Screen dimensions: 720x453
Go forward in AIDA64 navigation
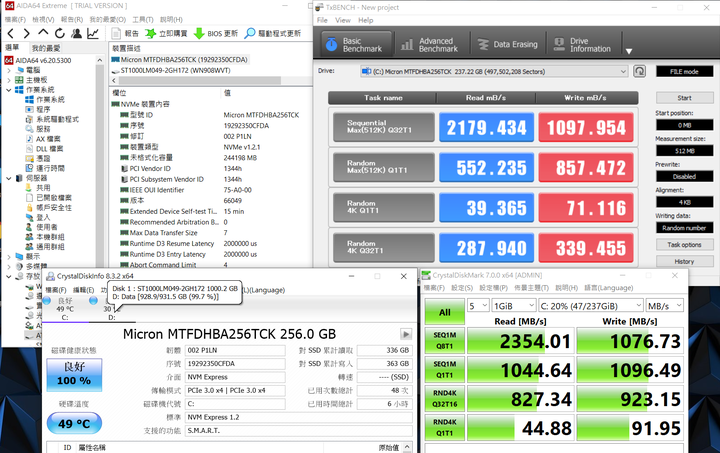coord(27,34)
